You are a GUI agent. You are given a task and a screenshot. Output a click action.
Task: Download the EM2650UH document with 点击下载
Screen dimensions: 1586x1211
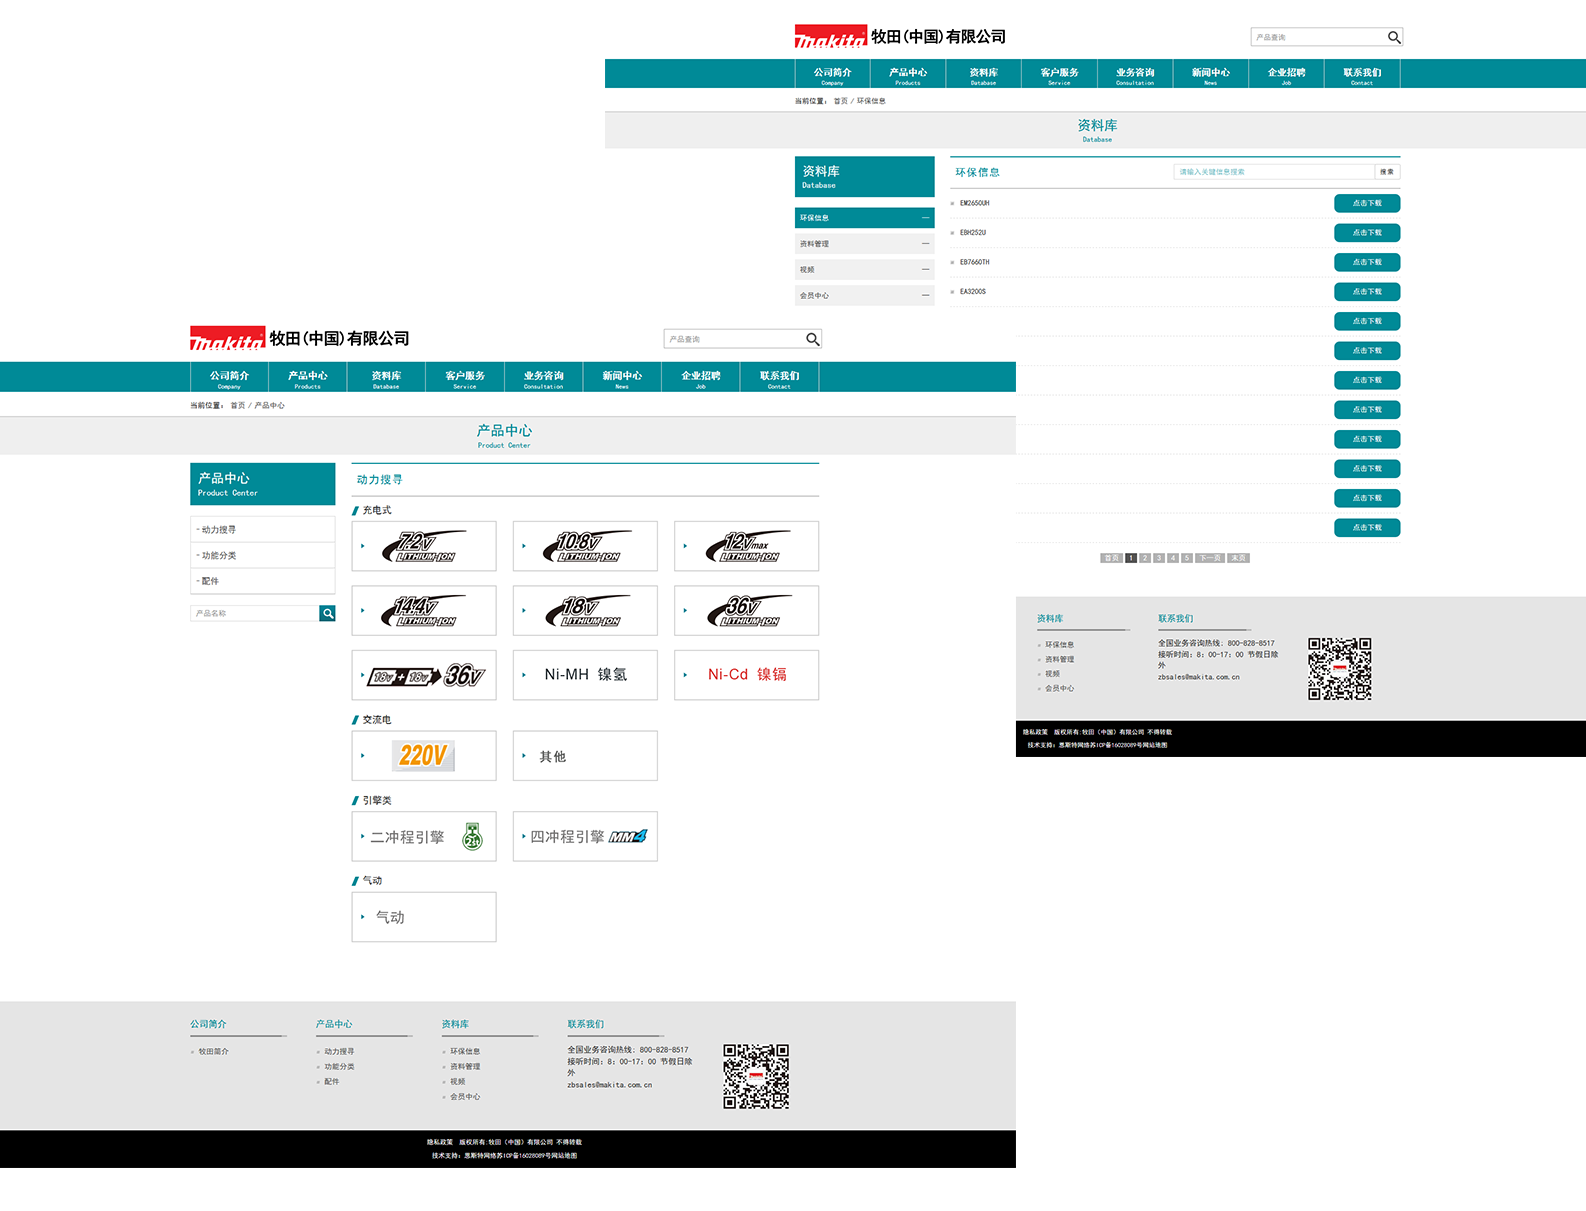pyautogui.click(x=1366, y=204)
